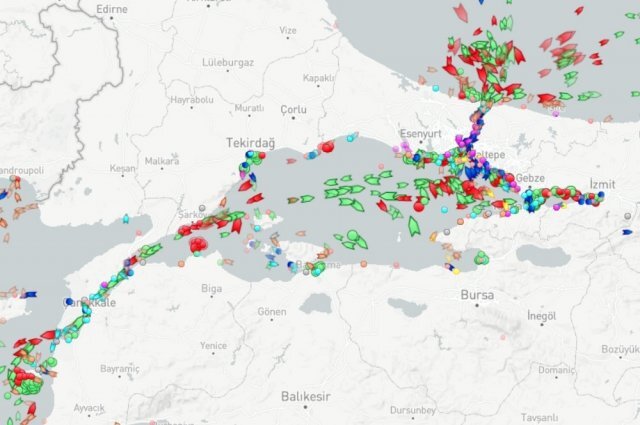Click the blue vessel marker in the Aegean west of Çanakkale
The height and width of the screenshot is (425, 640).
click(30, 294)
